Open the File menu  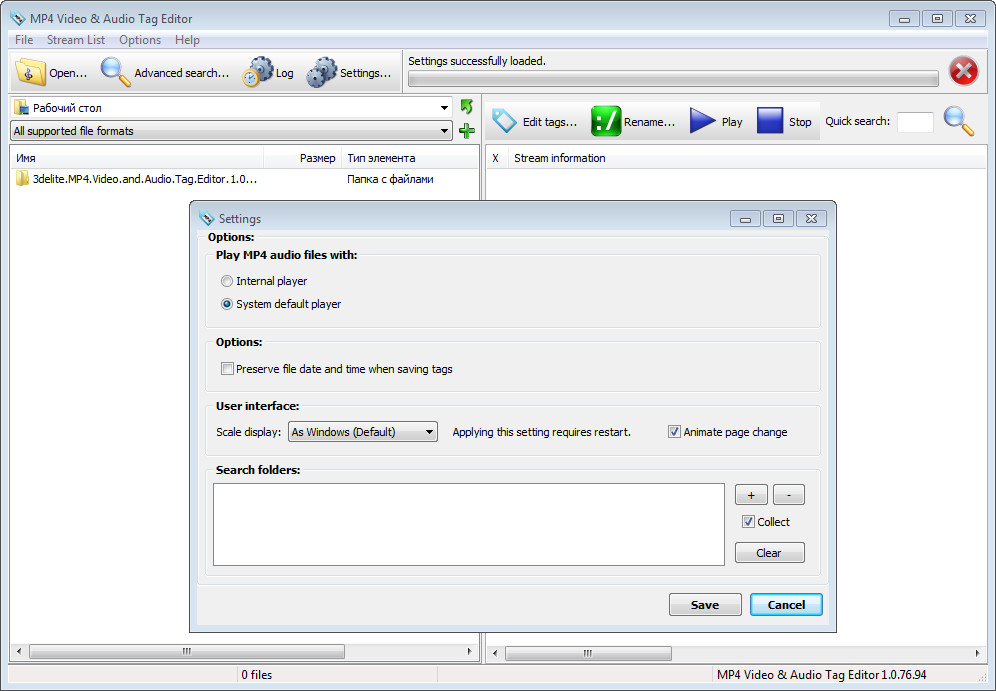pos(24,39)
